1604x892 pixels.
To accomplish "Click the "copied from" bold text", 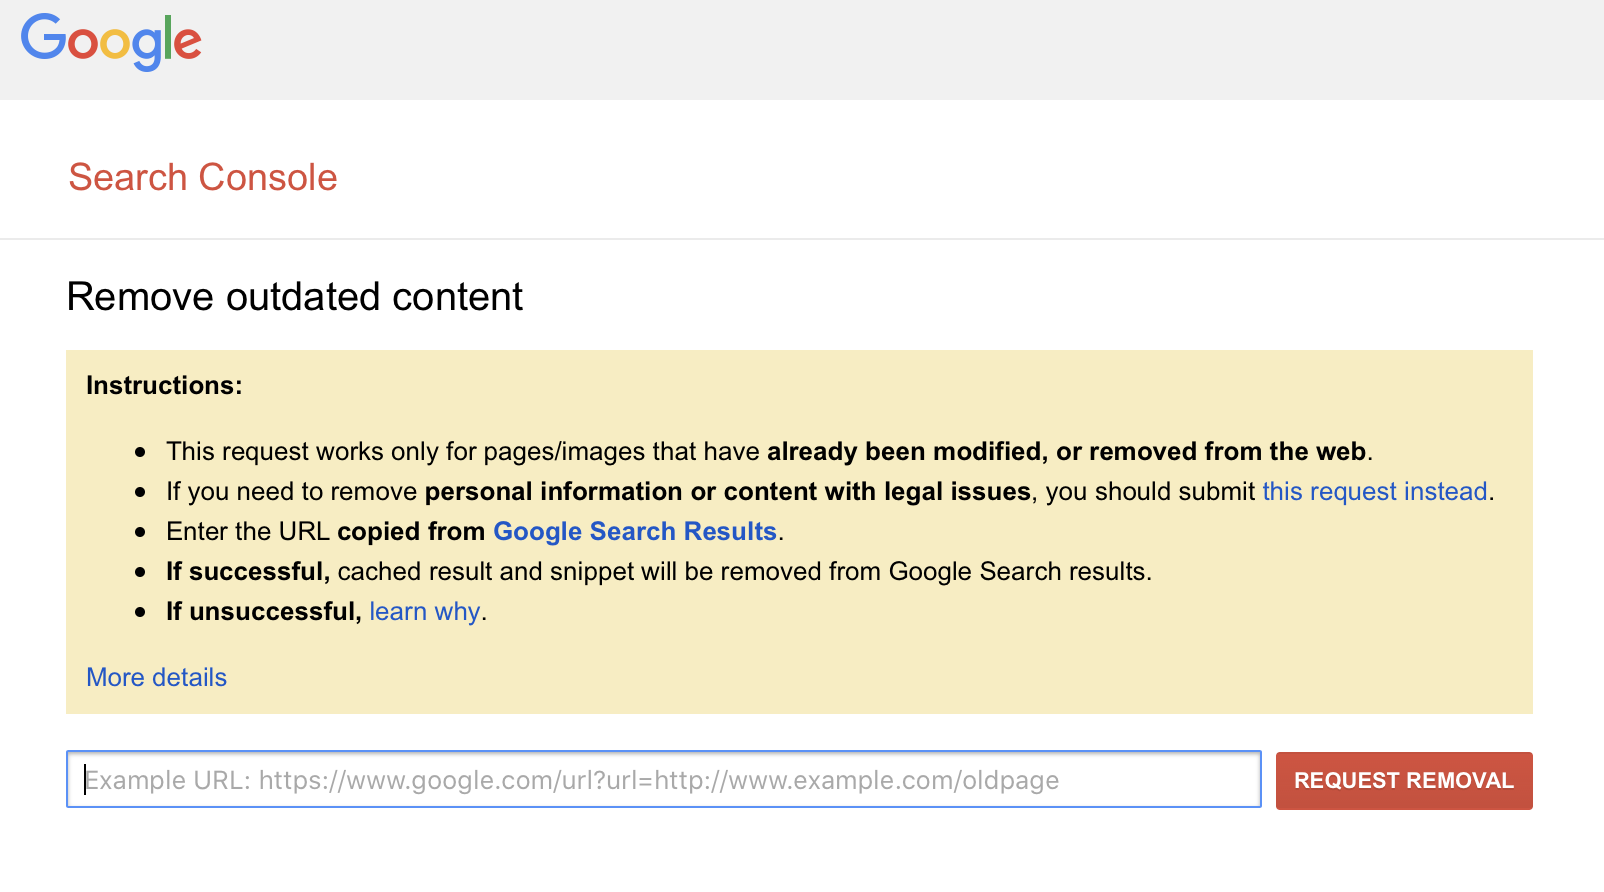I will [x=411, y=532].
